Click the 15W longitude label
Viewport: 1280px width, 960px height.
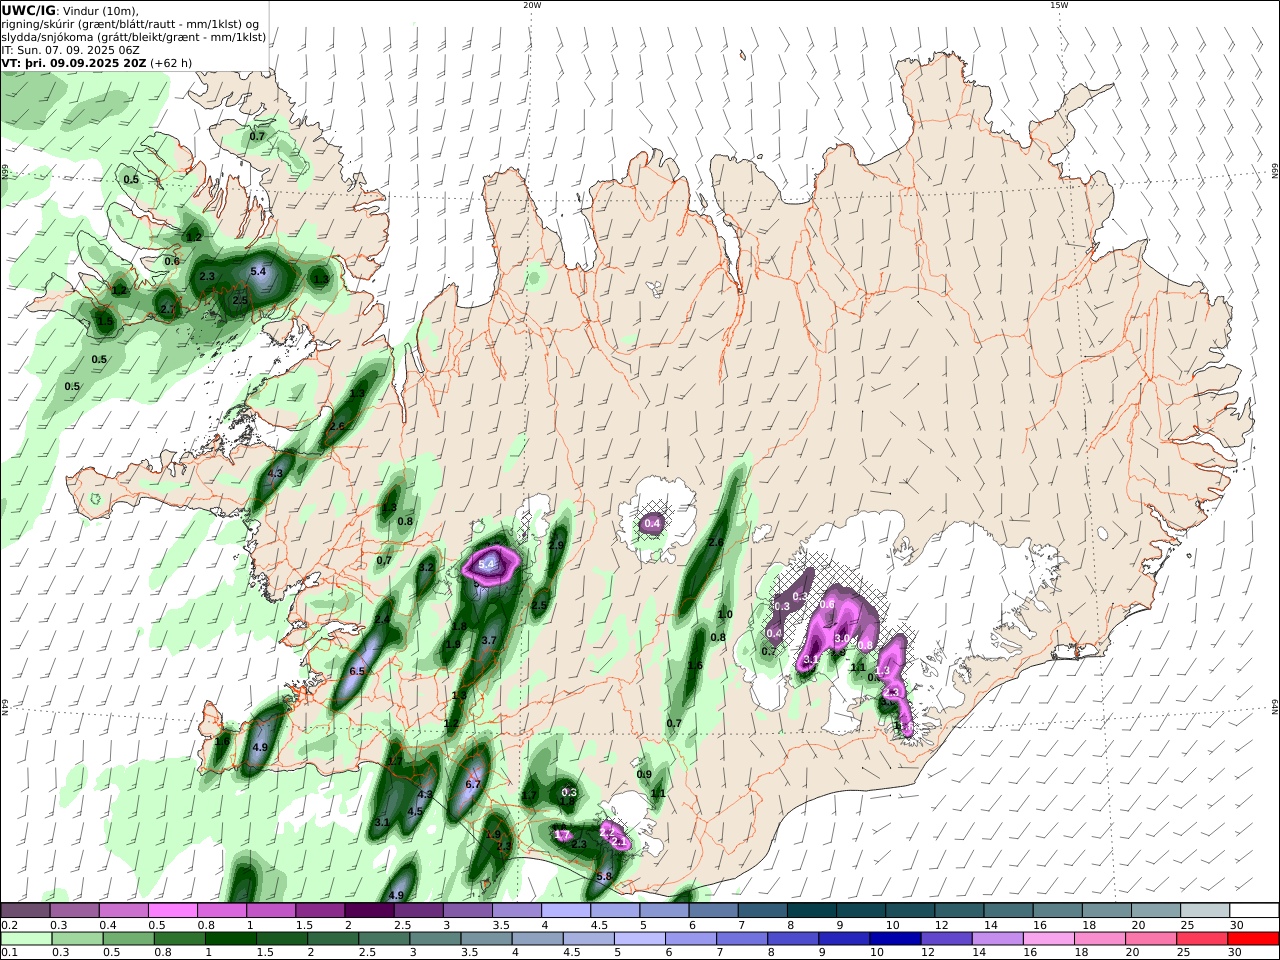pos(1059,5)
